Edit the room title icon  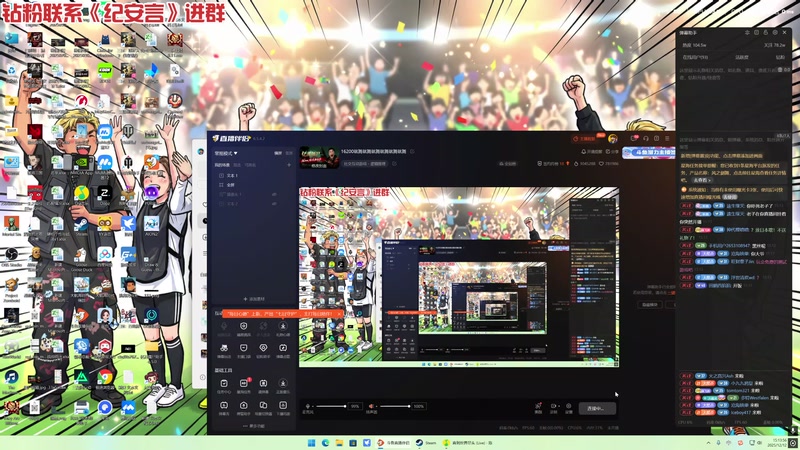click(x=412, y=152)
